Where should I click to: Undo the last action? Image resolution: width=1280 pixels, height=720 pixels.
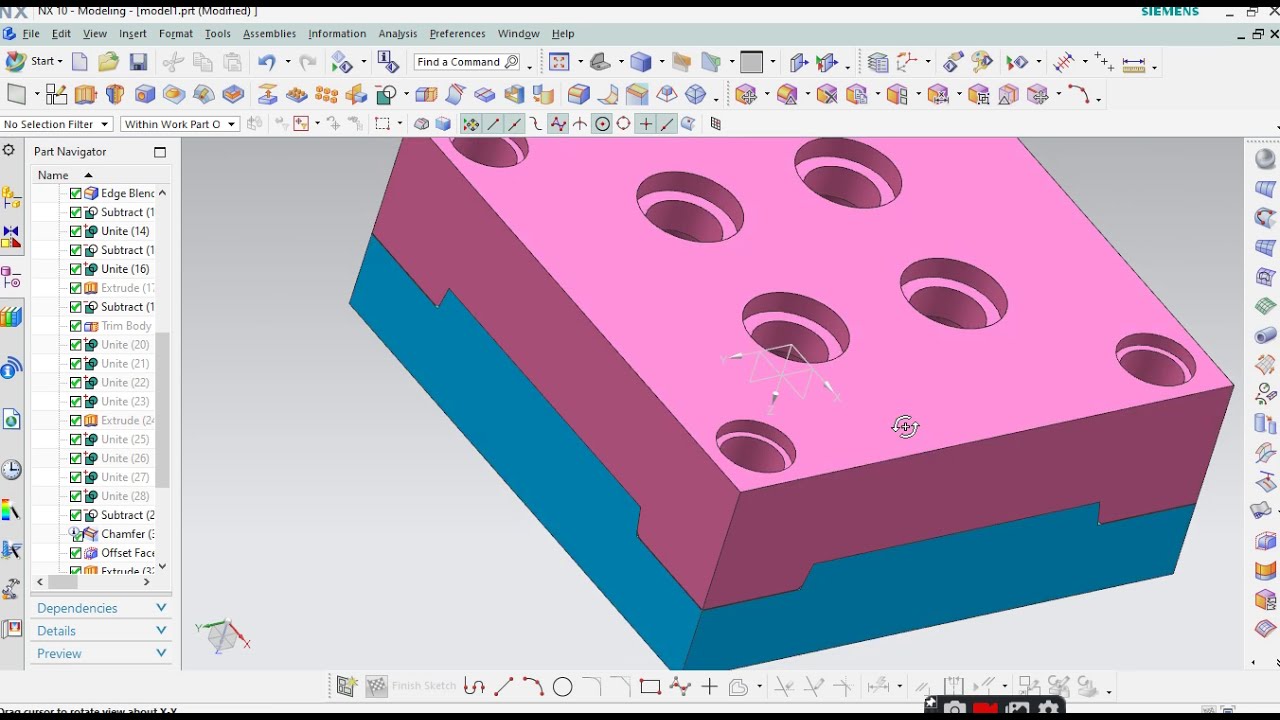pos(266,62)
